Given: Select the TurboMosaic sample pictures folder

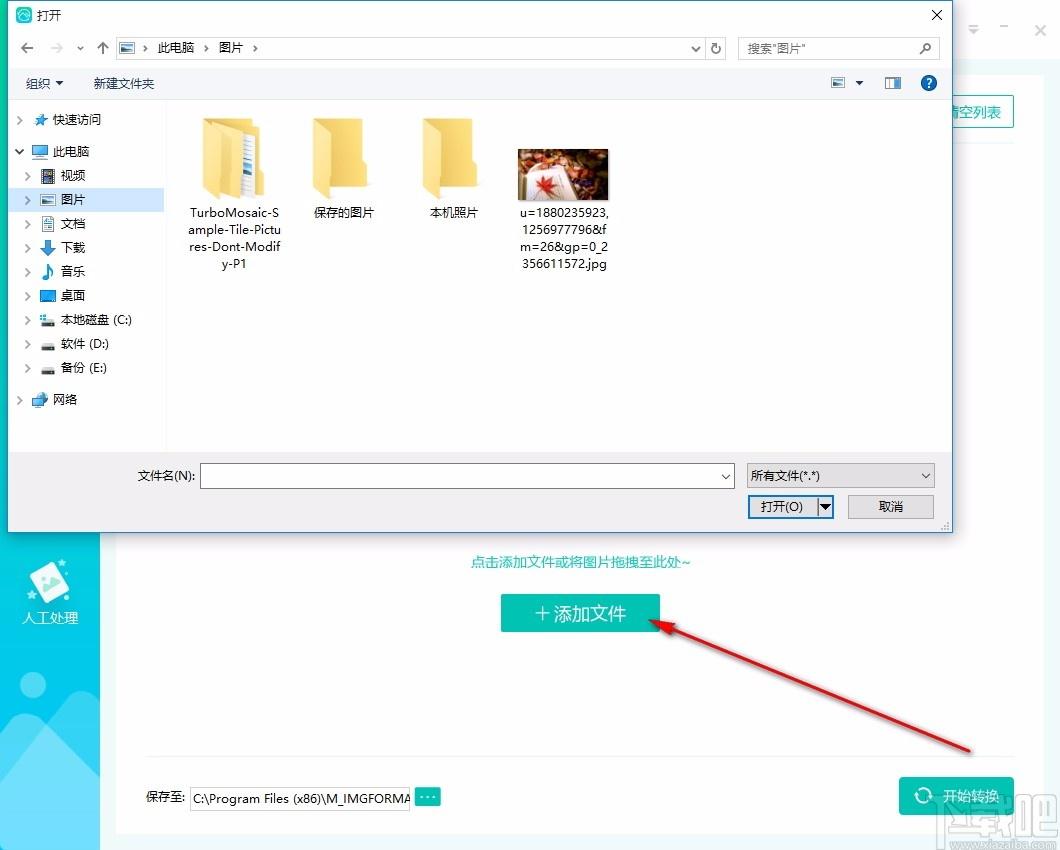Looking at the screenshot, I should pos(234,193).
